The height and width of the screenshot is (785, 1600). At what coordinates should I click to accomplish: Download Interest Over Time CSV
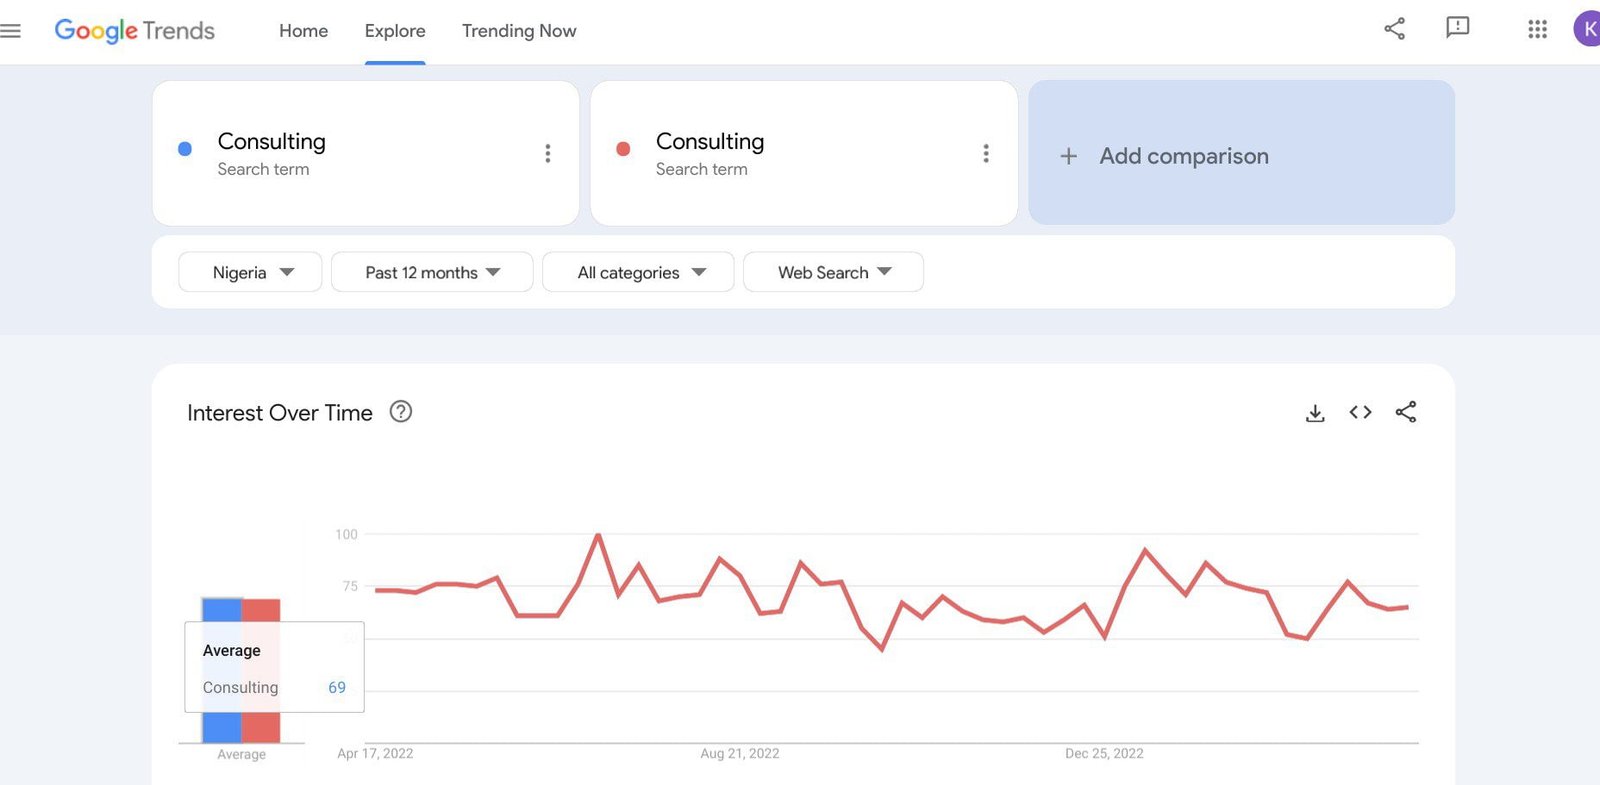pyautogui.click(x=1315, y=413)
